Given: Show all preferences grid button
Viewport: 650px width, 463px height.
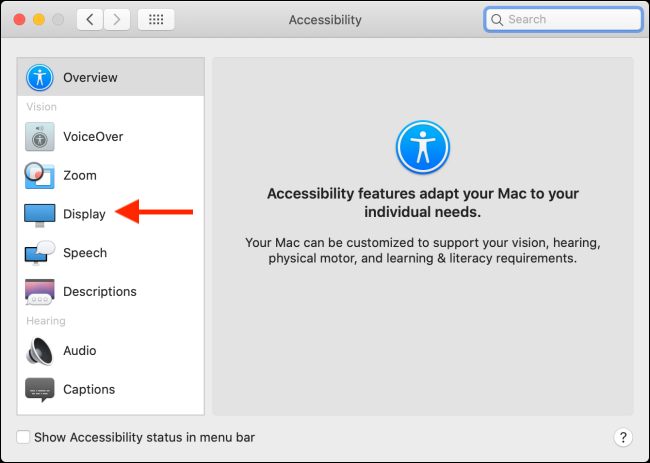Looking at the screenshot, I should coord(157,20).
